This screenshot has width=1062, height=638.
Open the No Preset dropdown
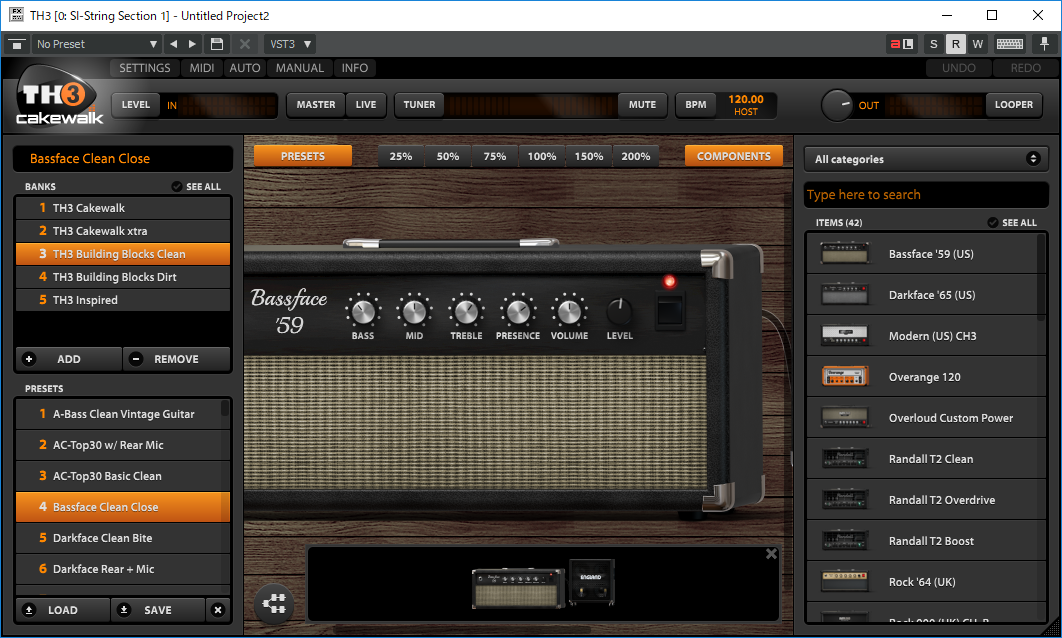[96, 44]
